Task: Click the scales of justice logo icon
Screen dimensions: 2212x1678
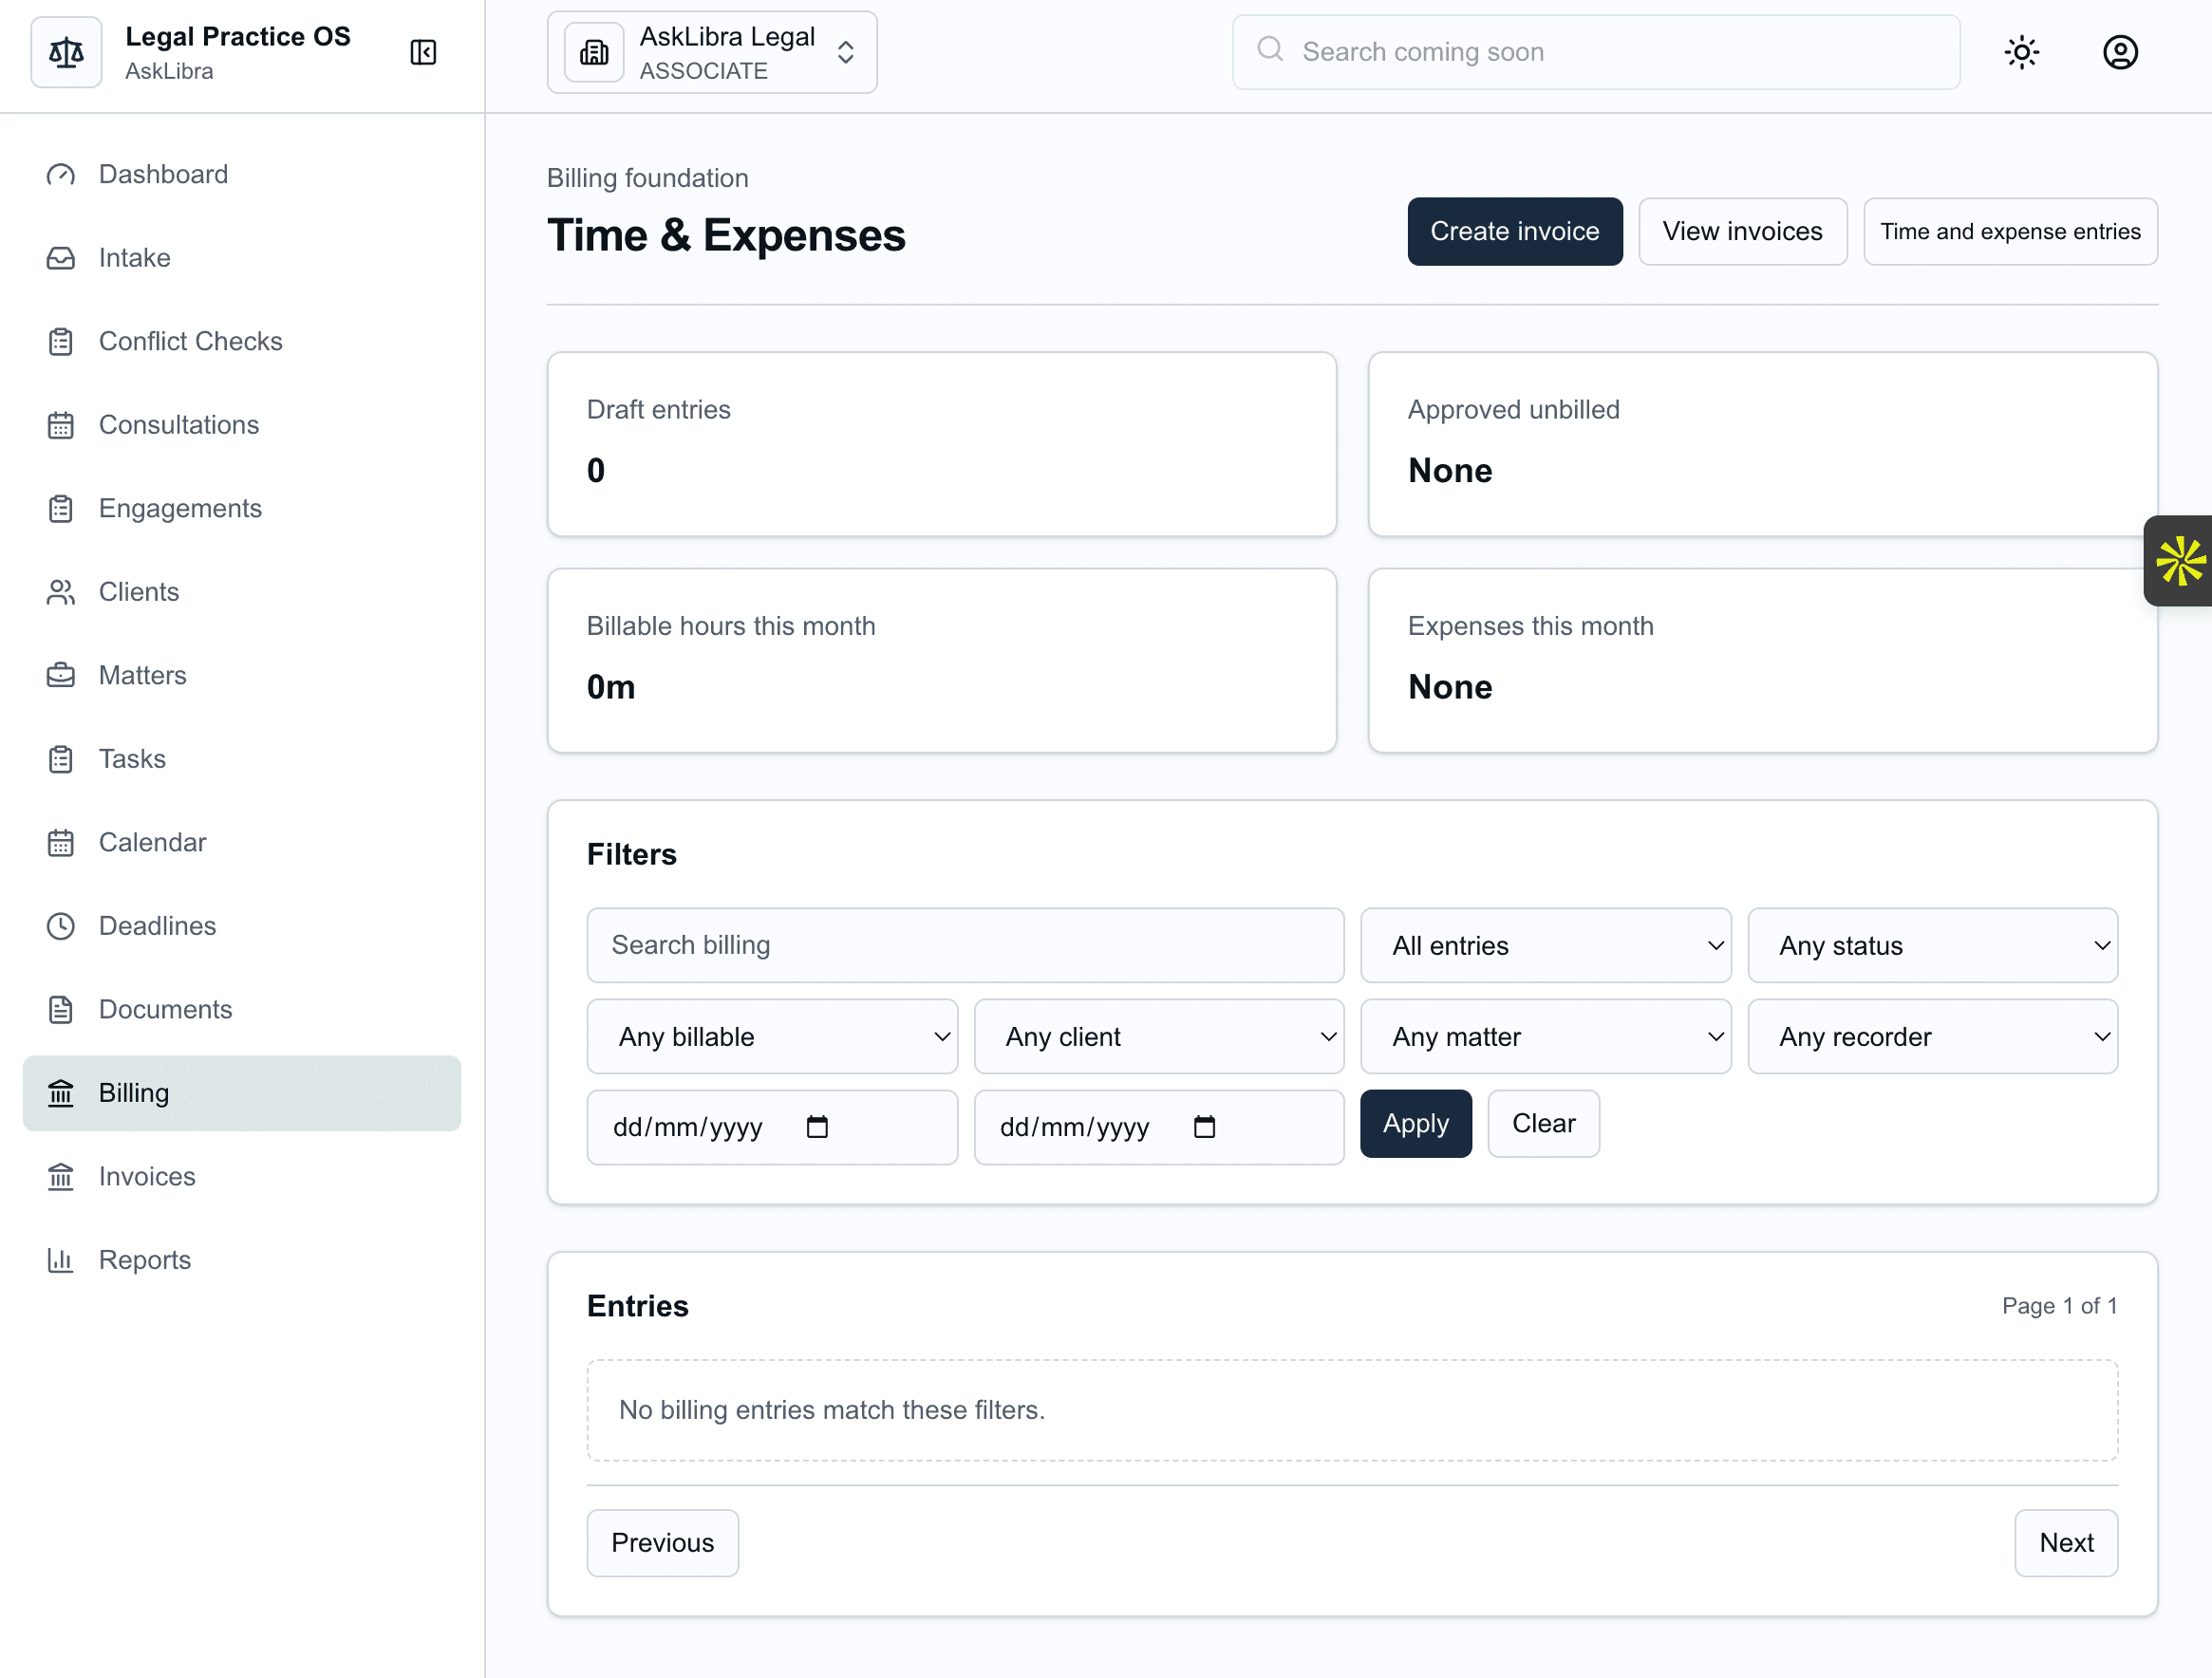Action: pos(66,52)
